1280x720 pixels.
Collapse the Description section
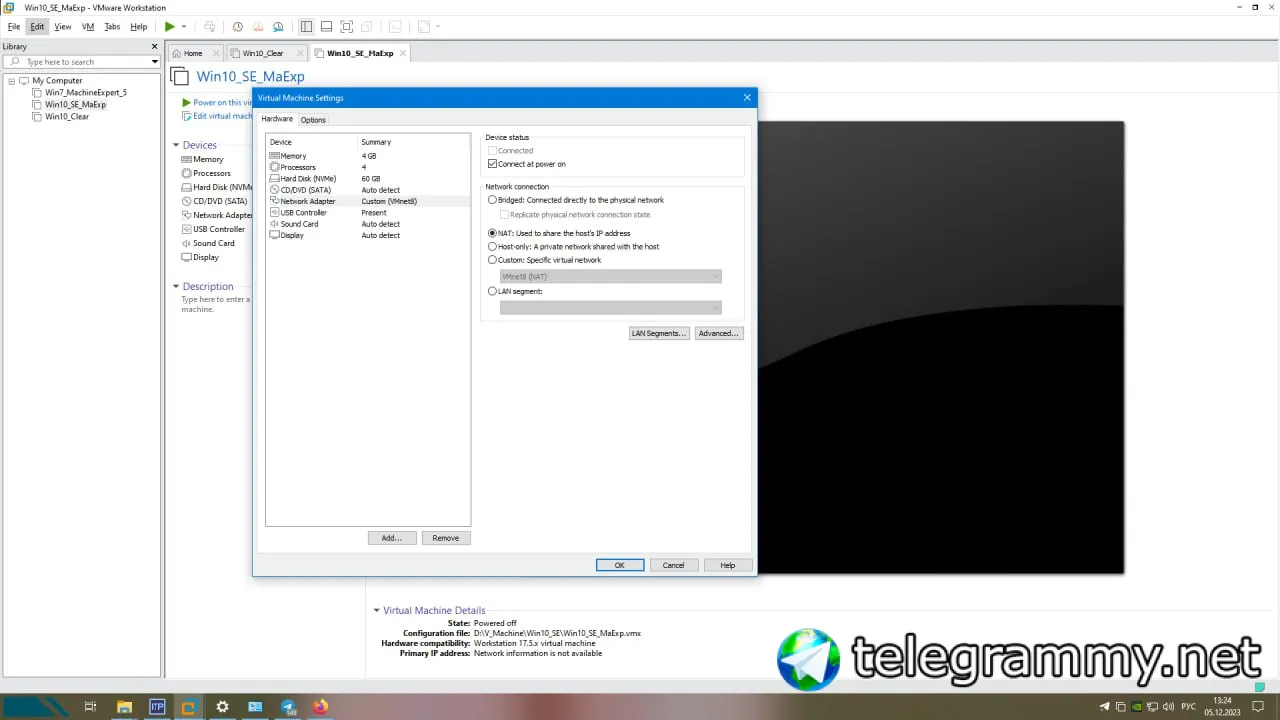176,286
